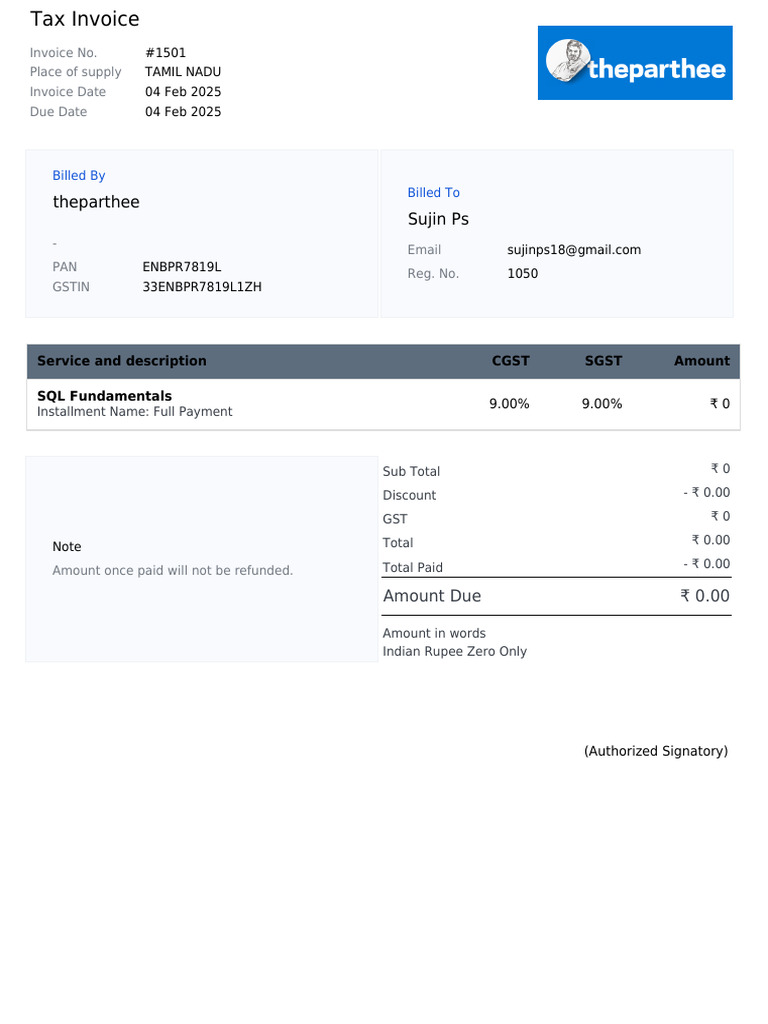The width and height of the screenshot is (768, 1024).
Task: Click the theparthee logo image
Action: [635, 63]
